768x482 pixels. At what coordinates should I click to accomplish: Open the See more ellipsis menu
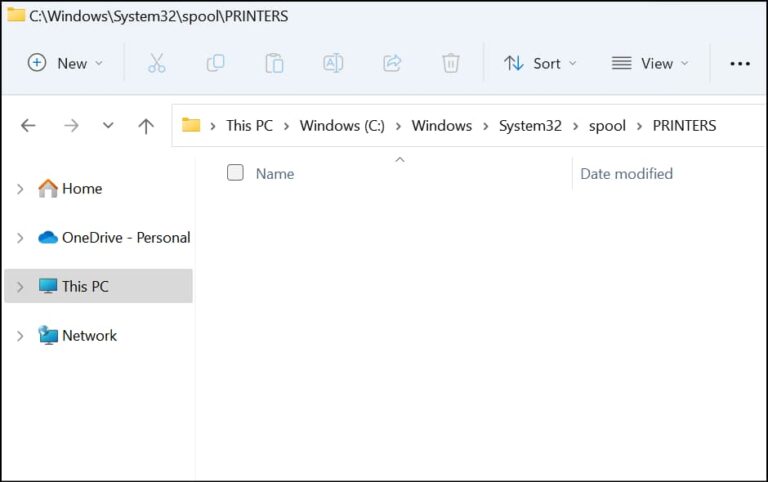[740, 63]
